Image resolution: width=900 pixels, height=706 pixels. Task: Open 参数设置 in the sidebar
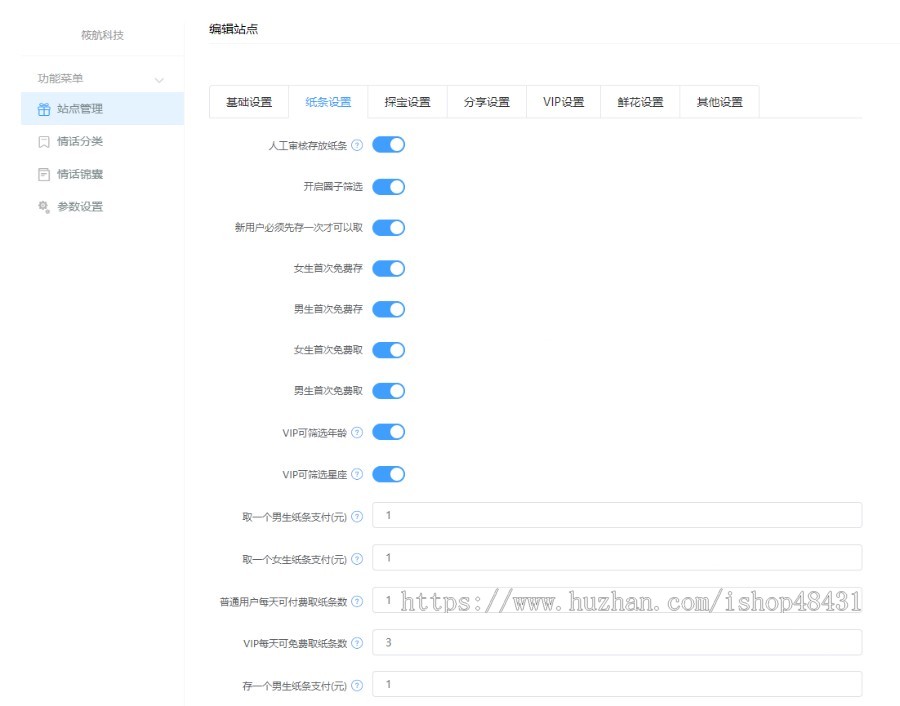click(102, 207)
